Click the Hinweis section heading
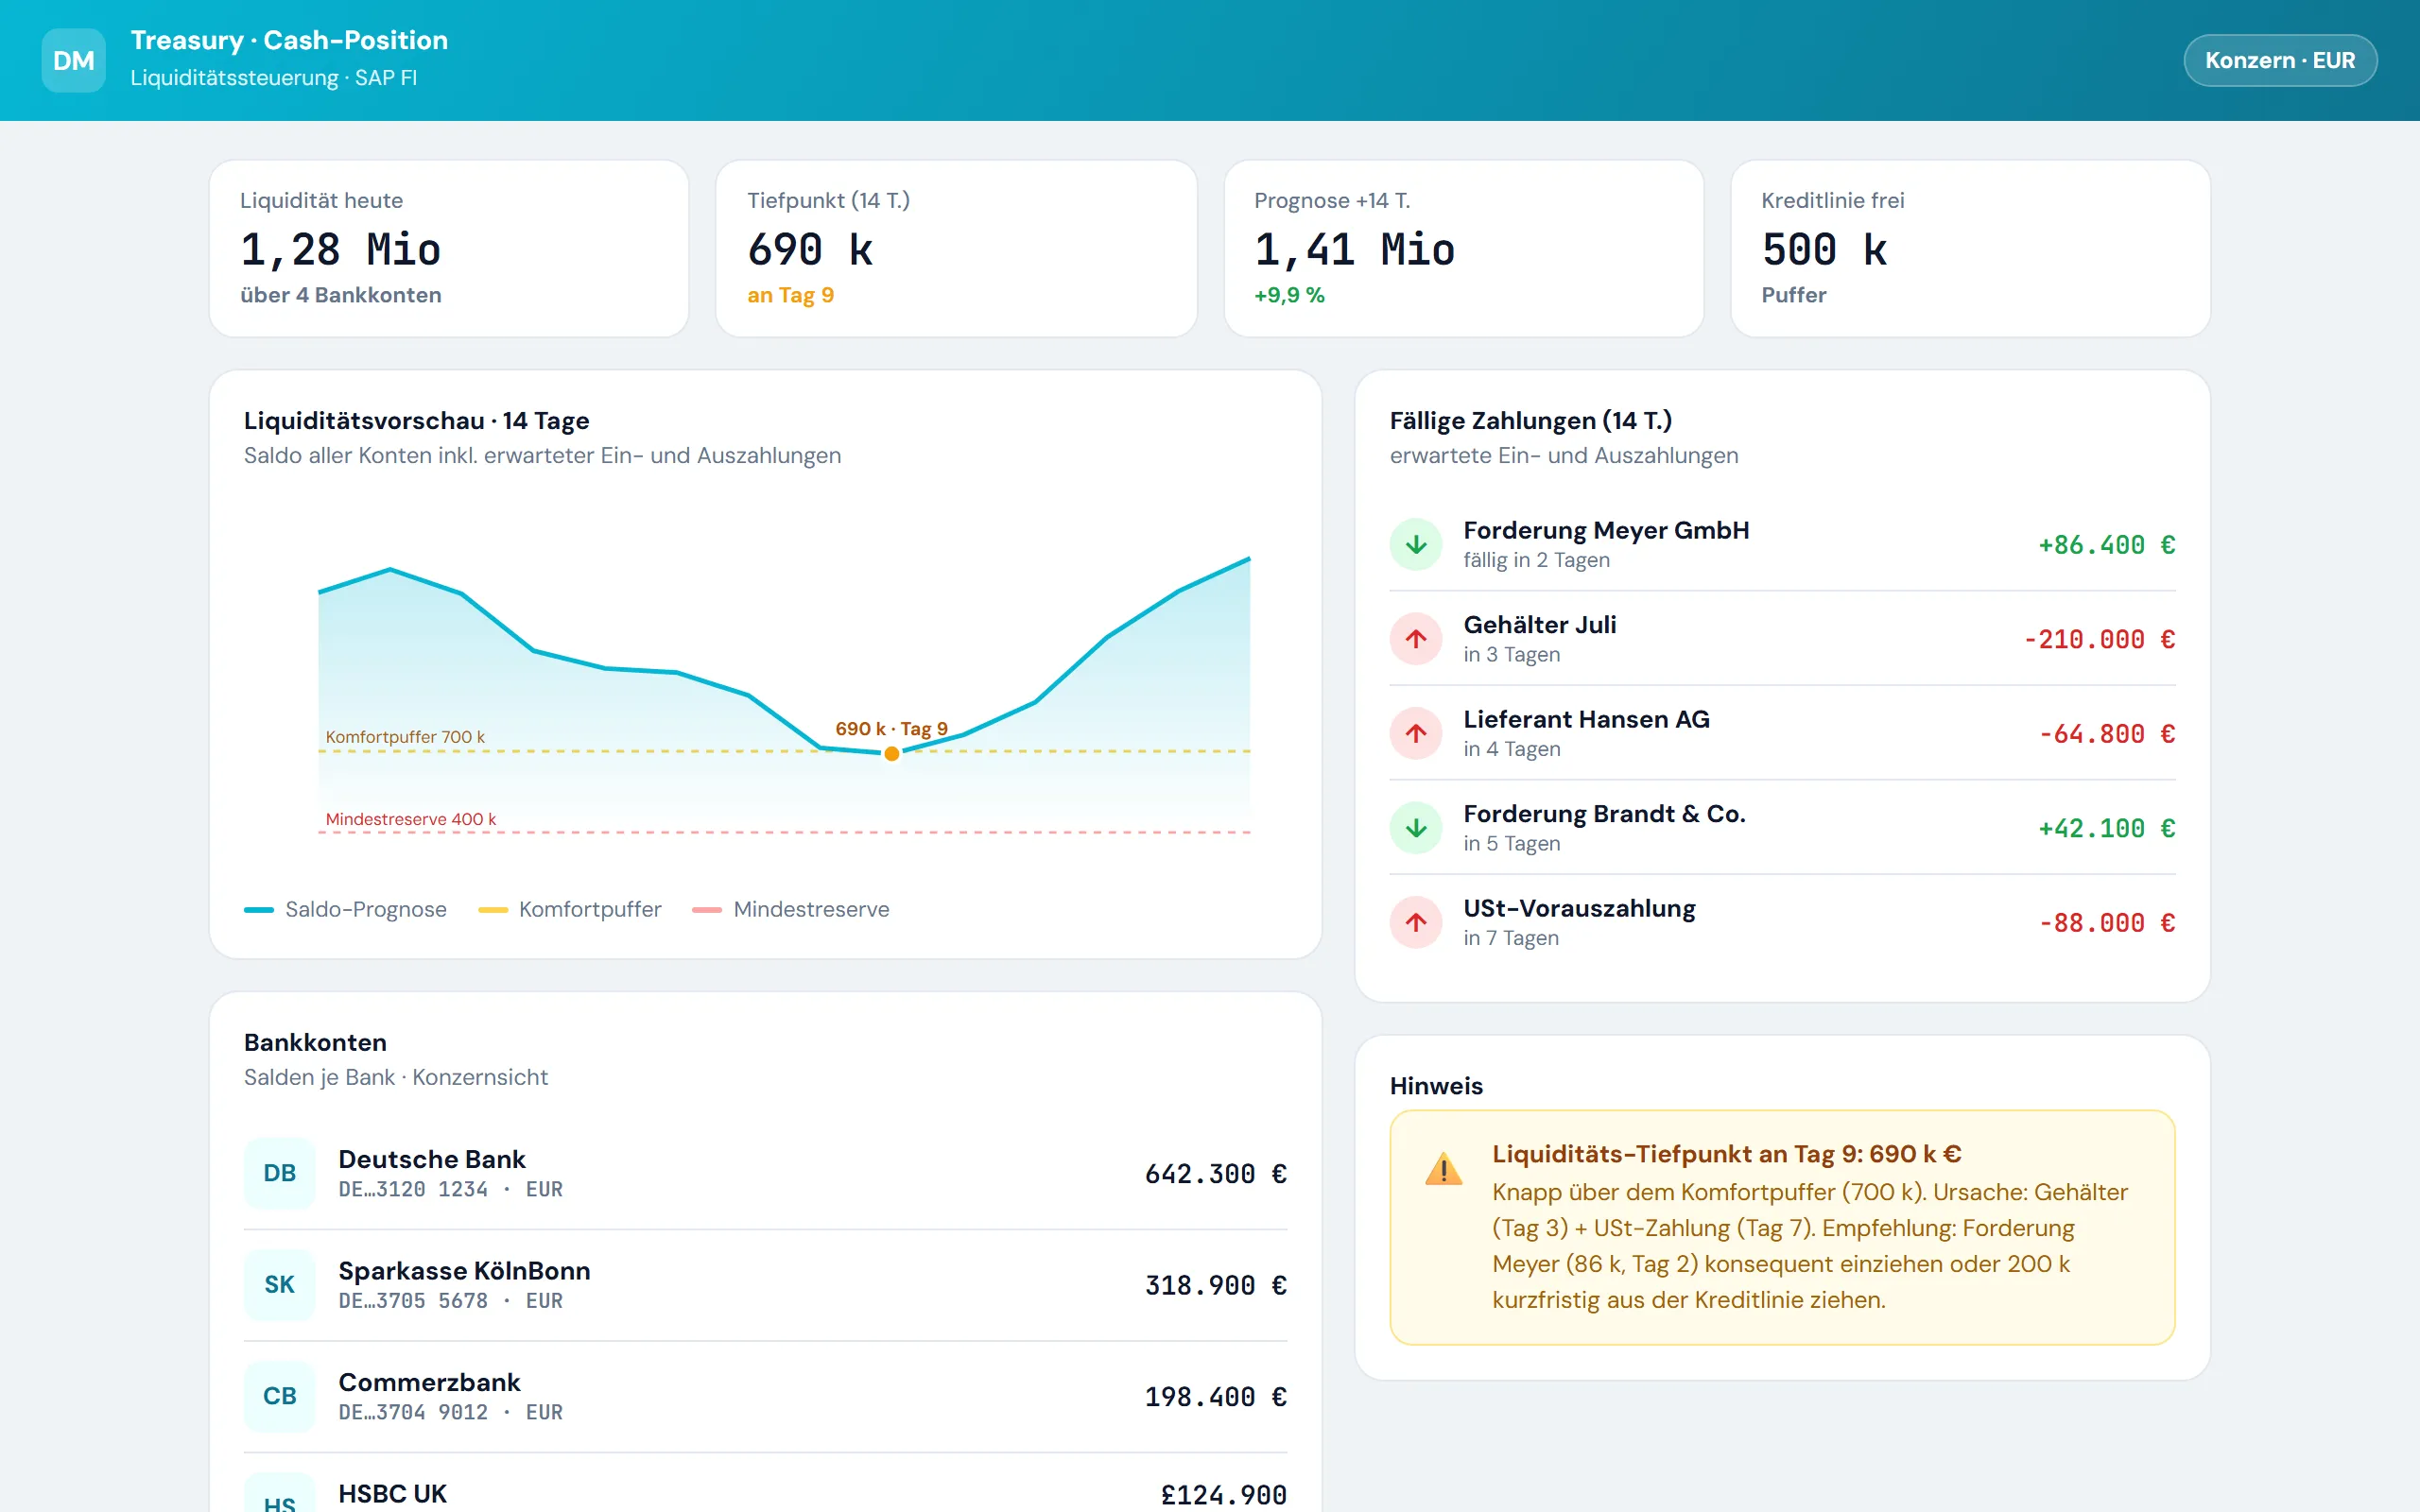Screen dimensions: 2420x1512 coord(1436,1086)
